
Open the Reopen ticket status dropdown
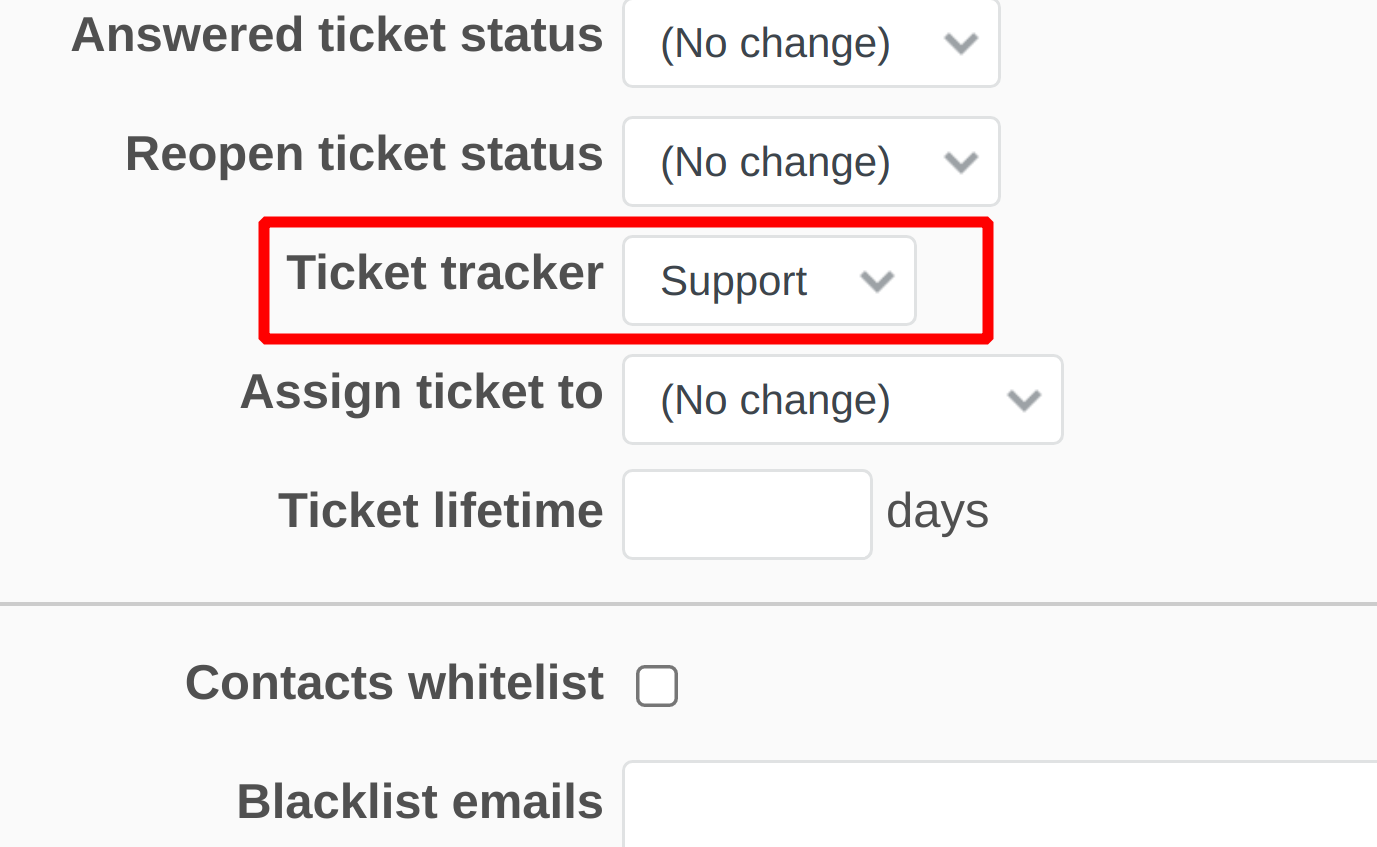coord(810,161)
